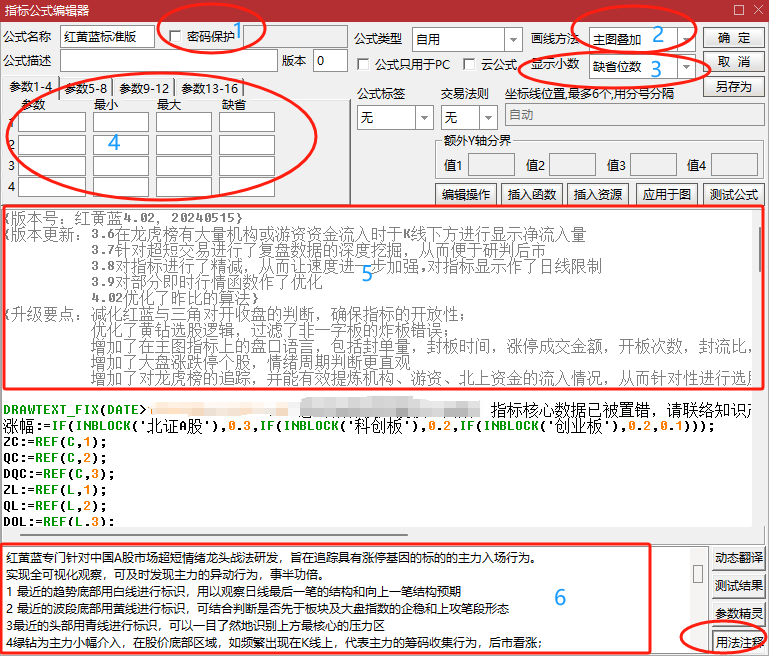
Task: Click the 涨幅:=IF(INBLOCK code line
Action: [x=359, y=426]
